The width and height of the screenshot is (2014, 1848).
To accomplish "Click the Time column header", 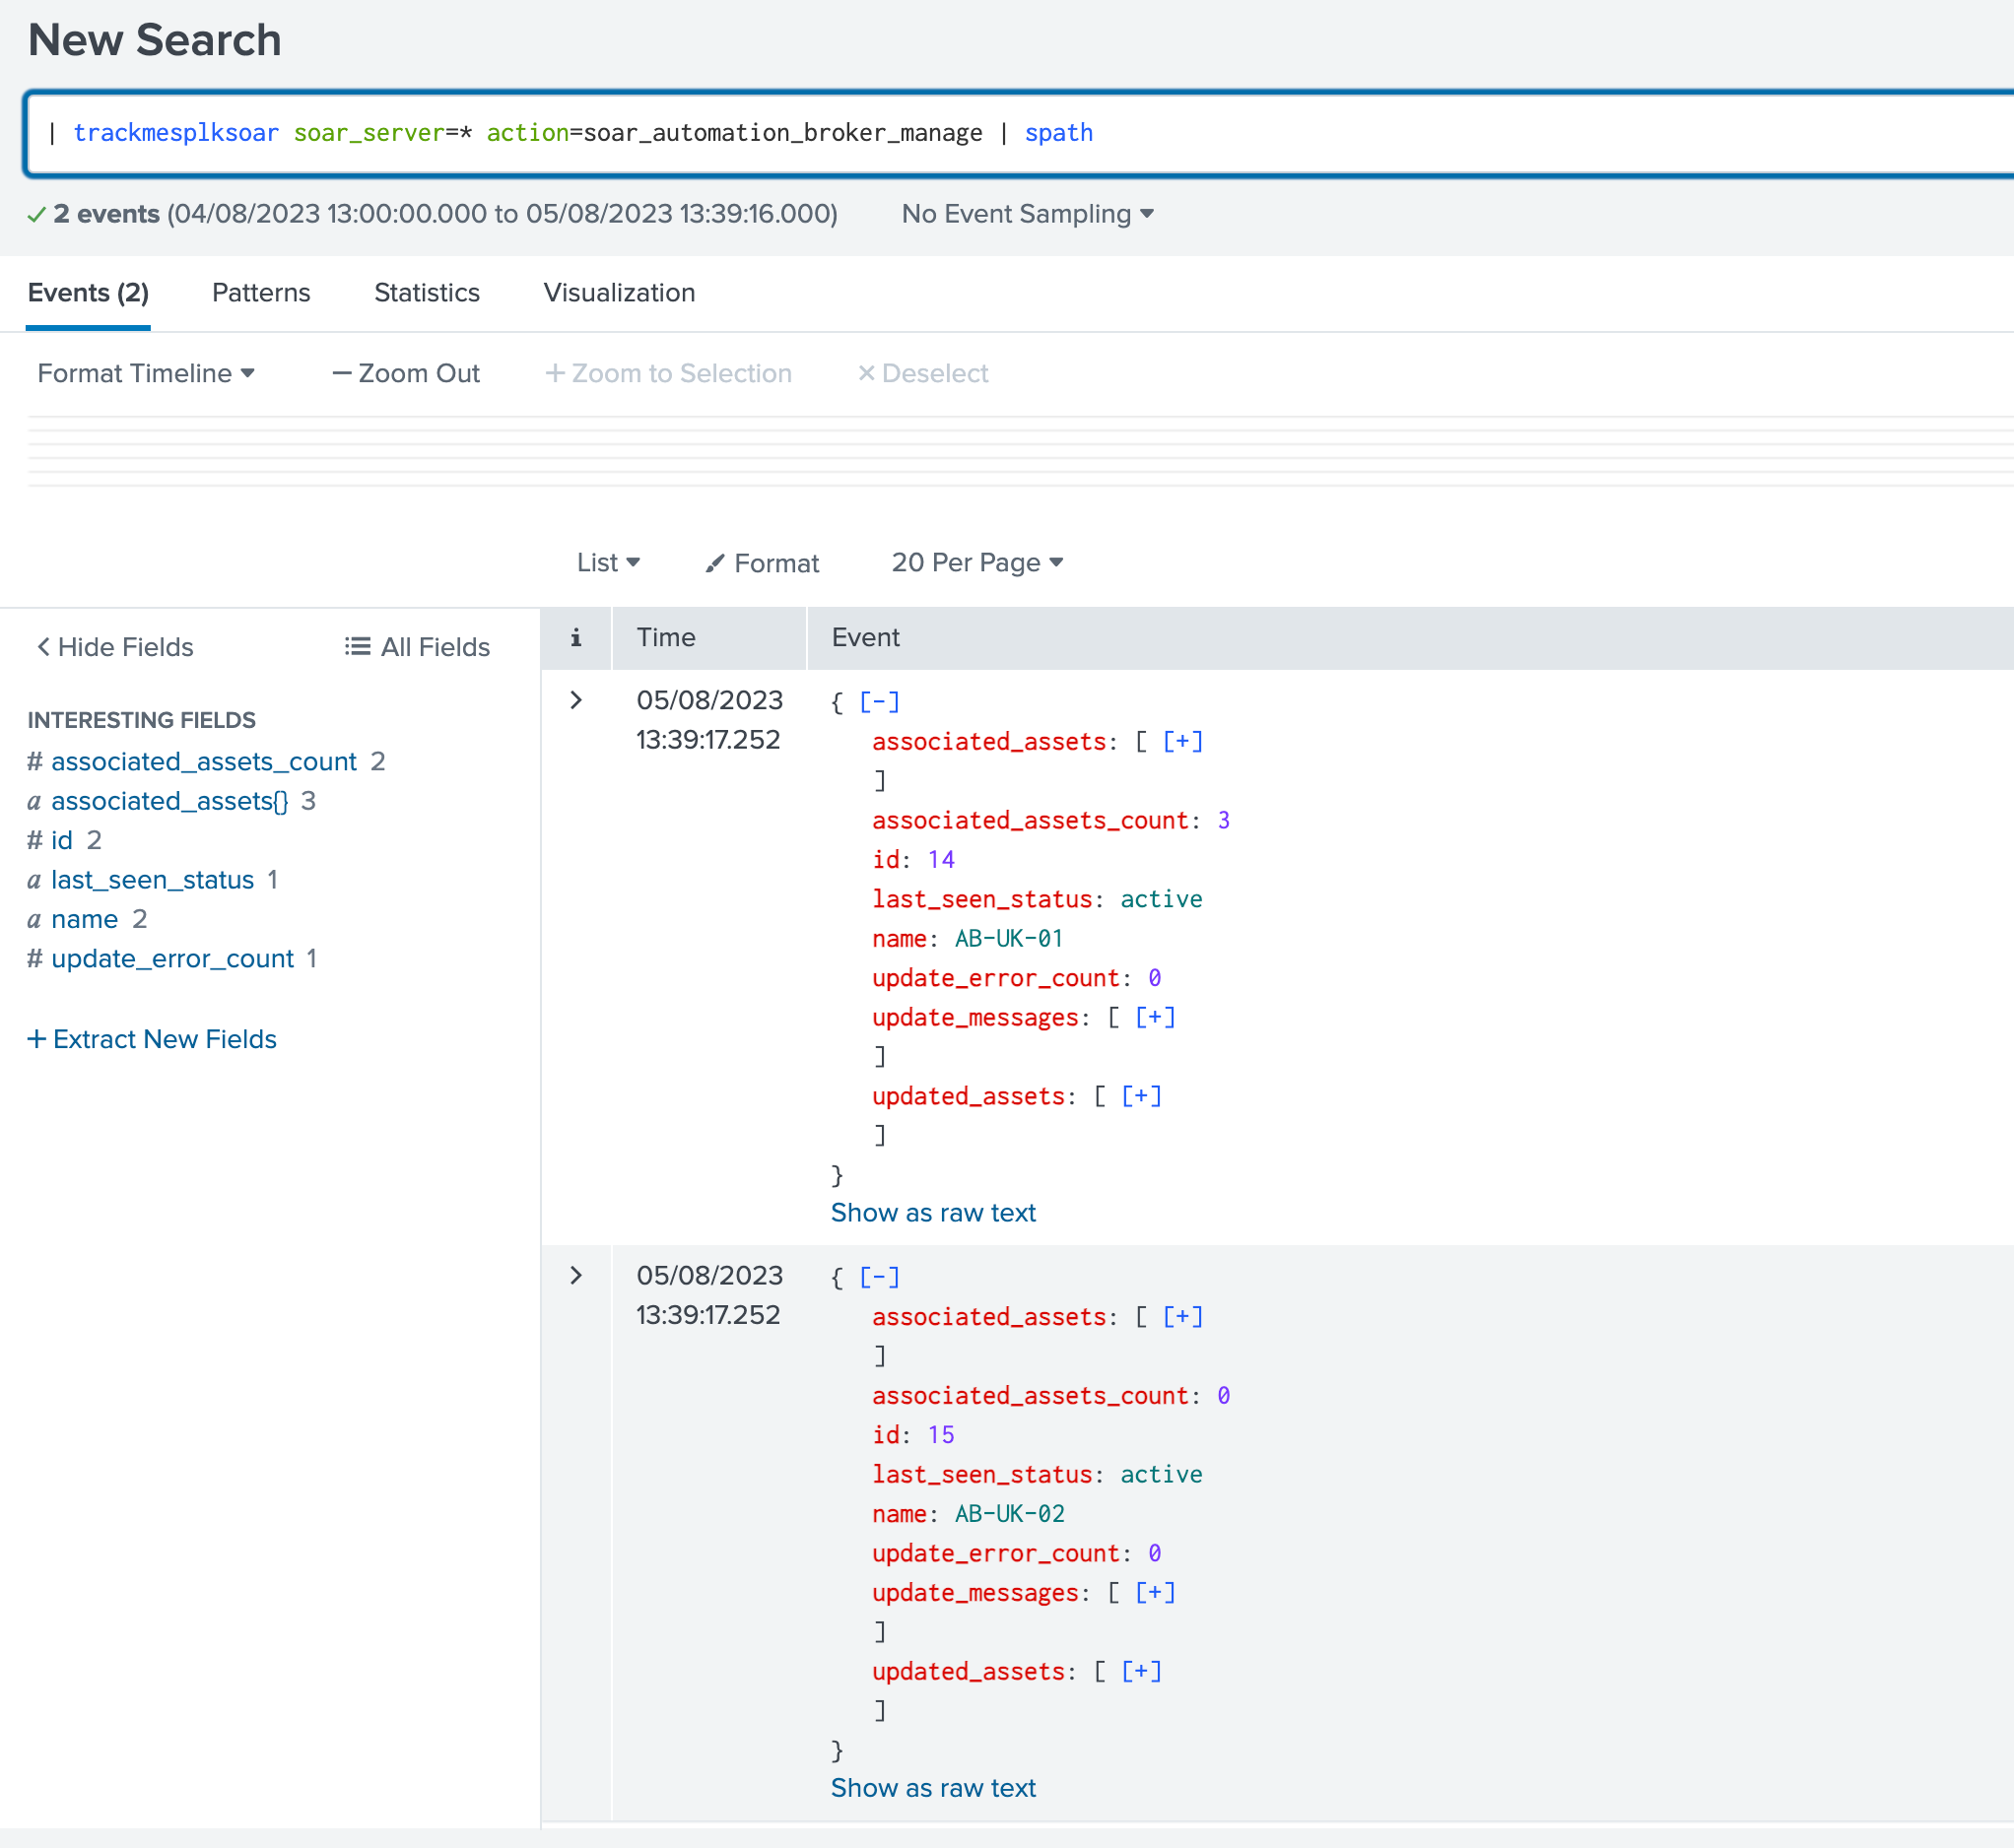I will [x=666, y=638].
